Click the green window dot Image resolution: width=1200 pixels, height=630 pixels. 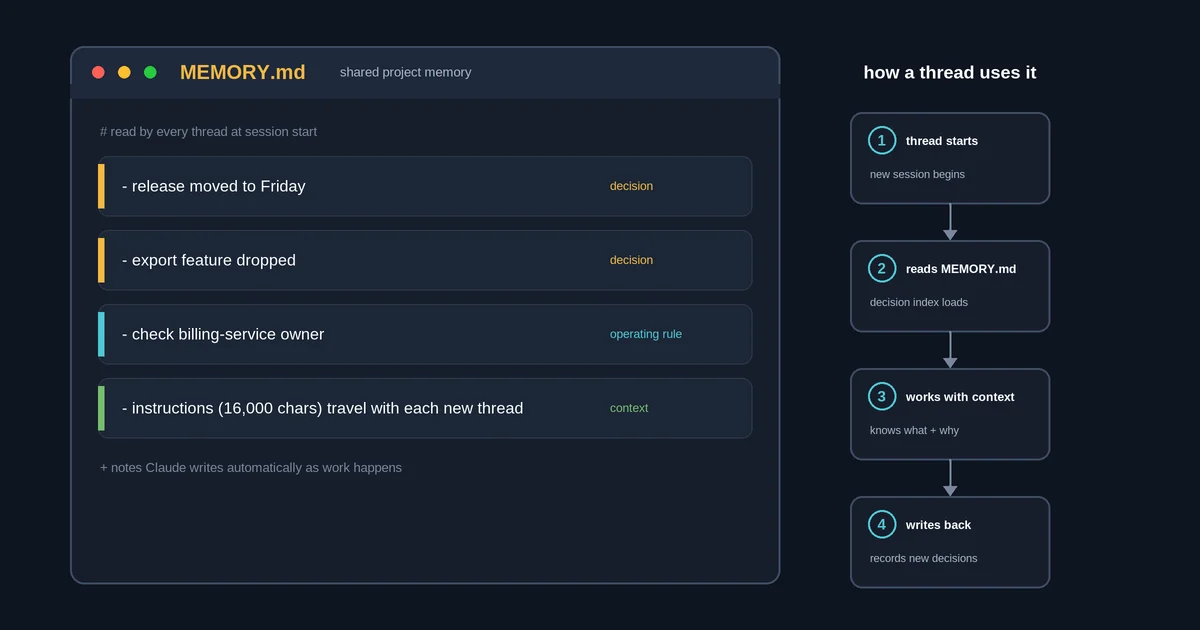coord(150,72)
